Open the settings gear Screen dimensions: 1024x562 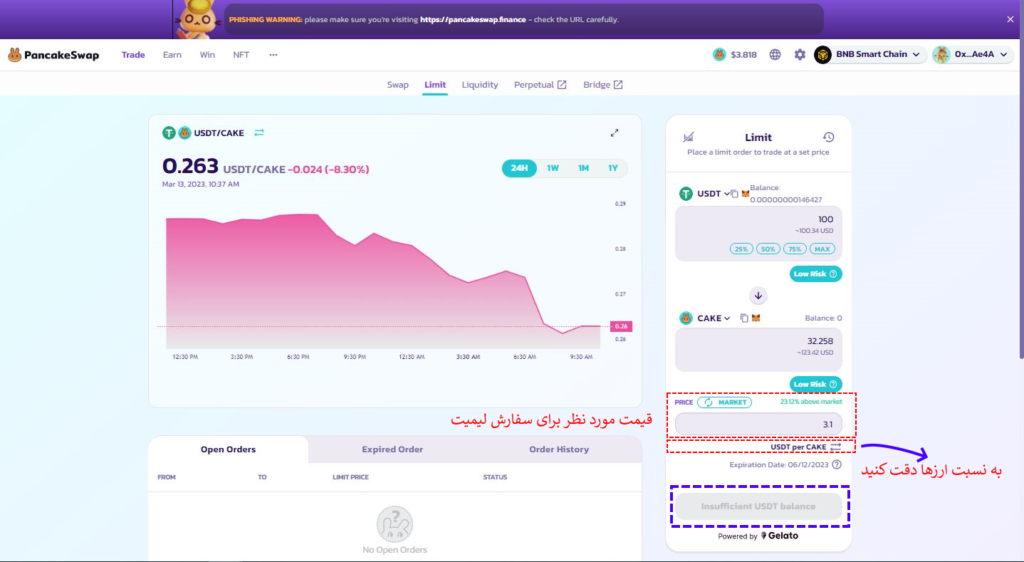pyautogui.click(x=800, y=55)
